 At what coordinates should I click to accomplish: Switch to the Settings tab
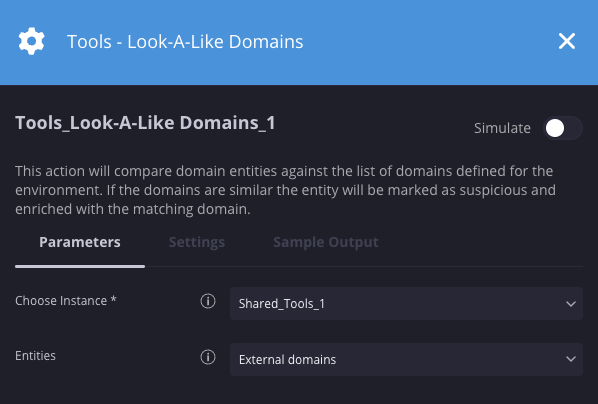[197, 242]
